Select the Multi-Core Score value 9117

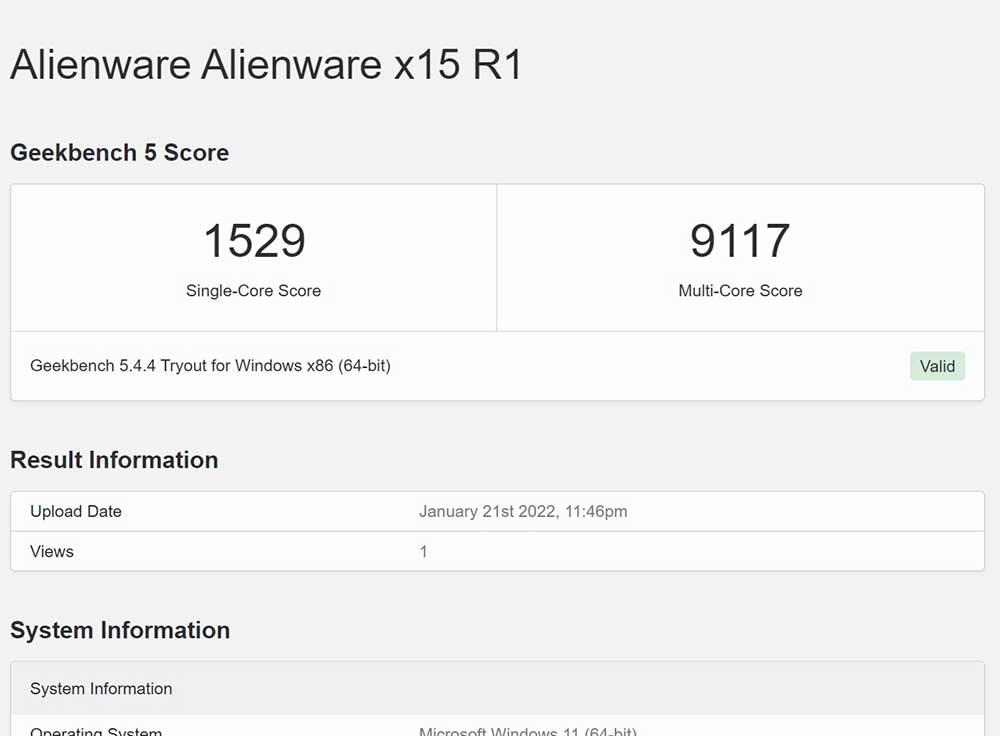pos(740,240)
